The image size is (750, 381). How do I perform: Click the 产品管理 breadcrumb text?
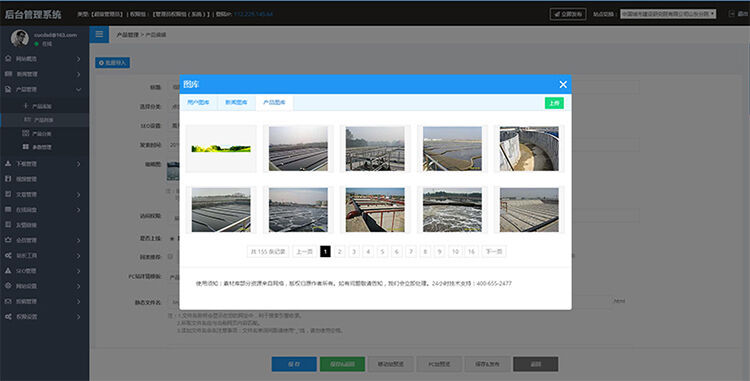pos(127,35)
